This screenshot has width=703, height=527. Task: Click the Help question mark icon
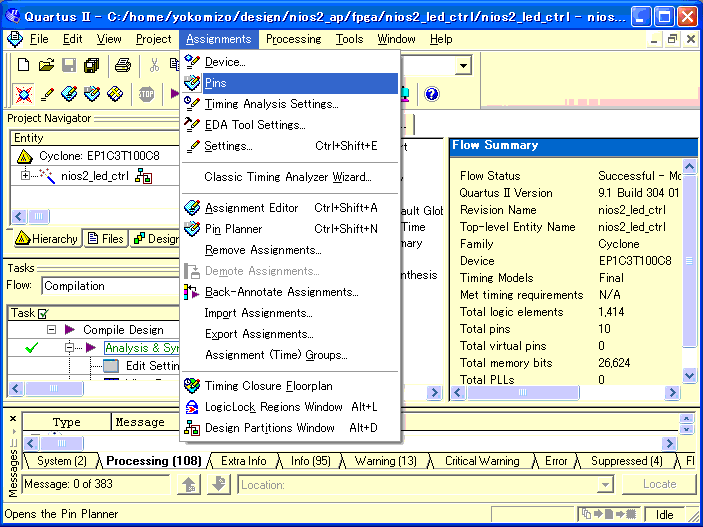[431, 94]
